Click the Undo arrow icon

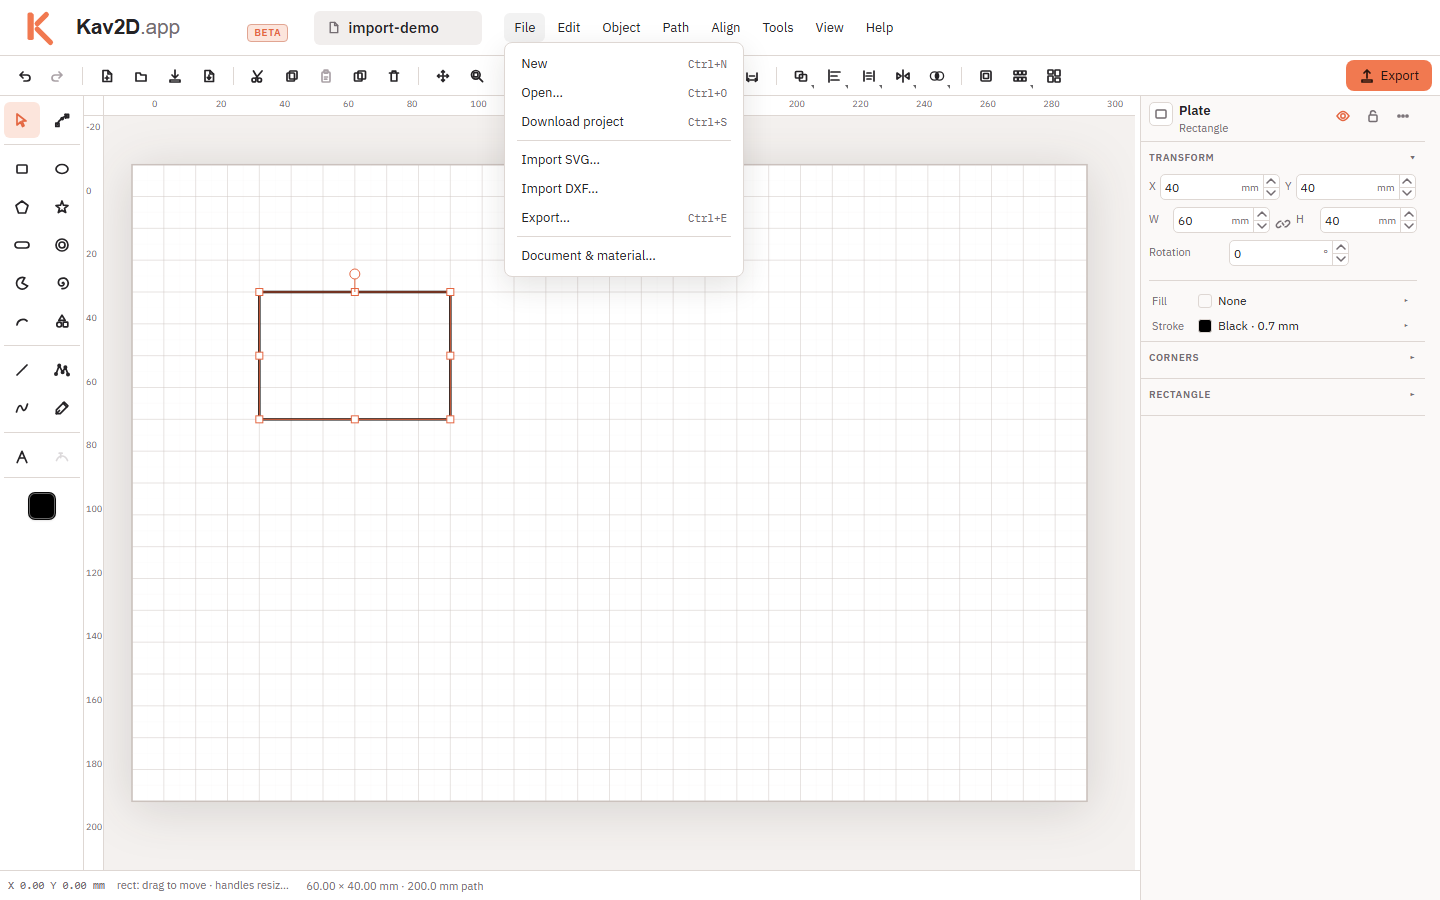click(25, 76)
